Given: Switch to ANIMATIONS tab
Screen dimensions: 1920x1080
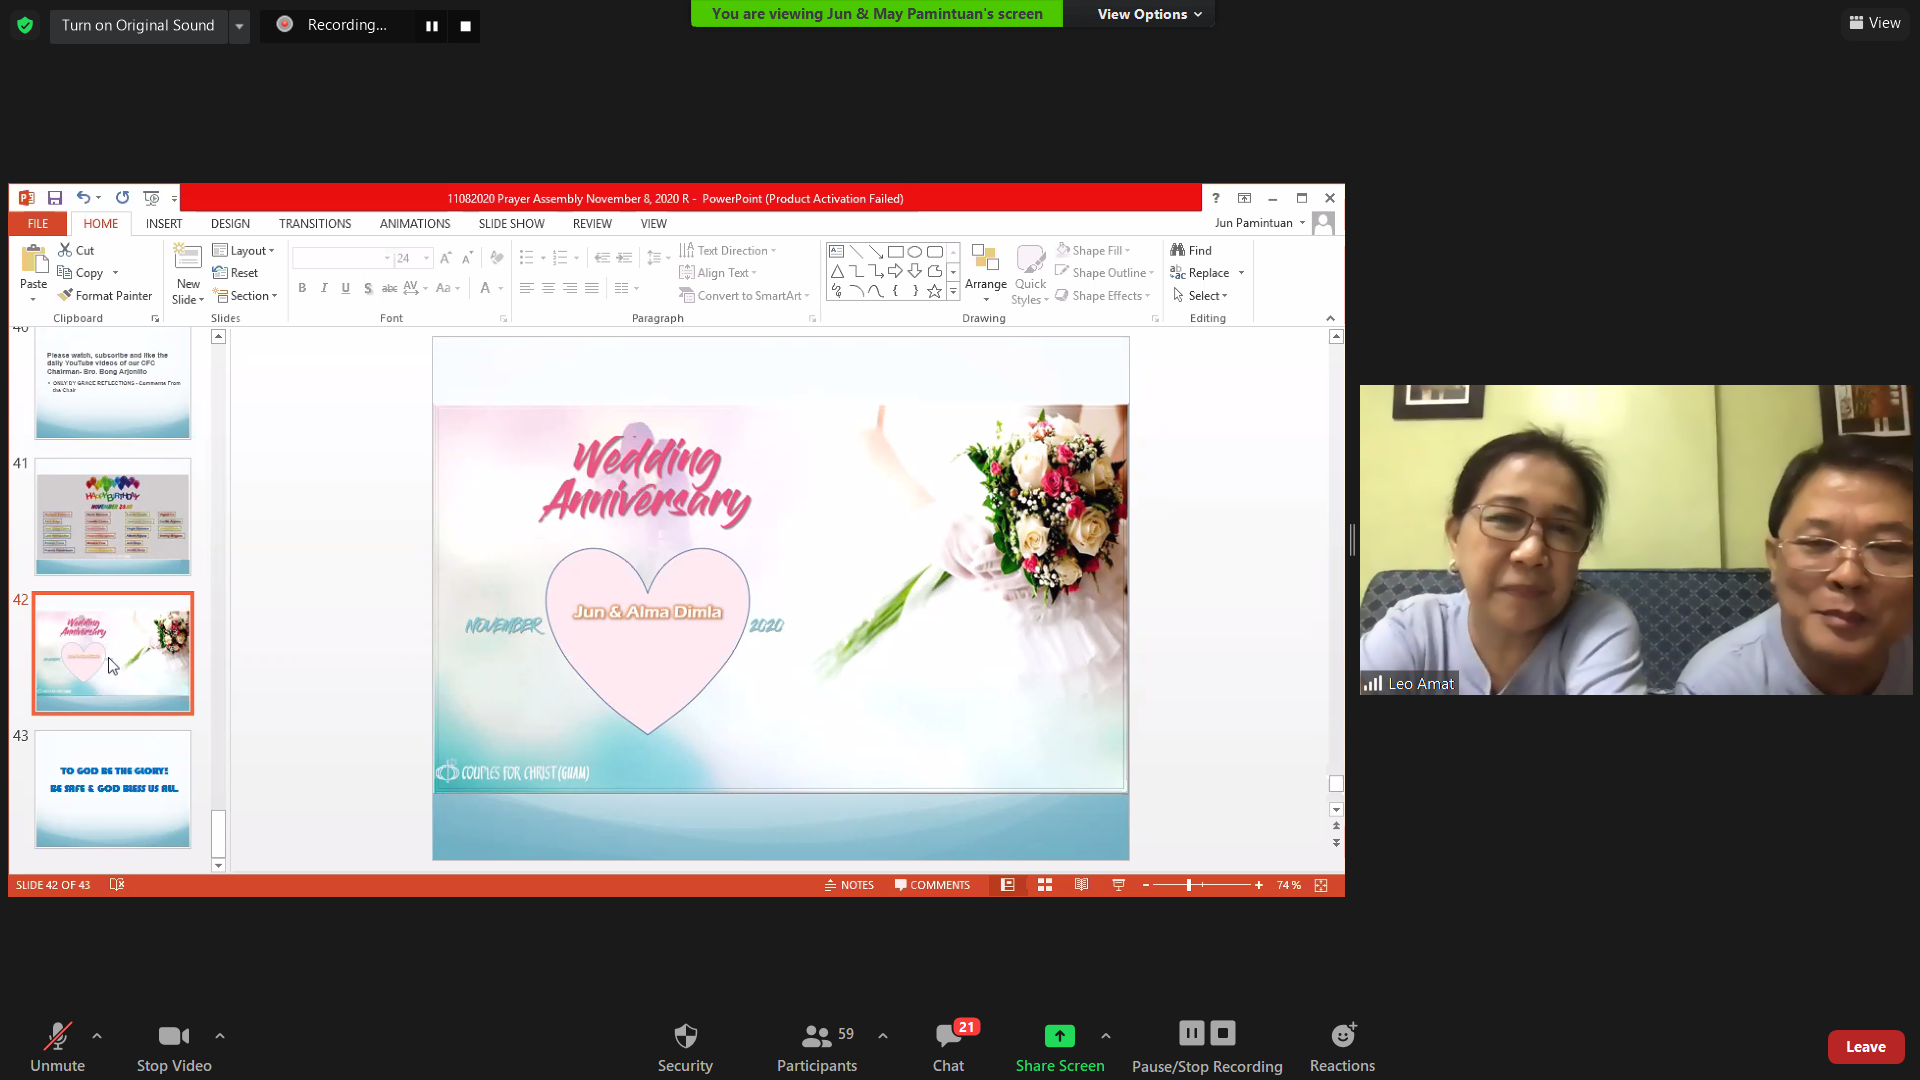Looking at the screenshot, I should pyautogui.click(x=415, y=223).
